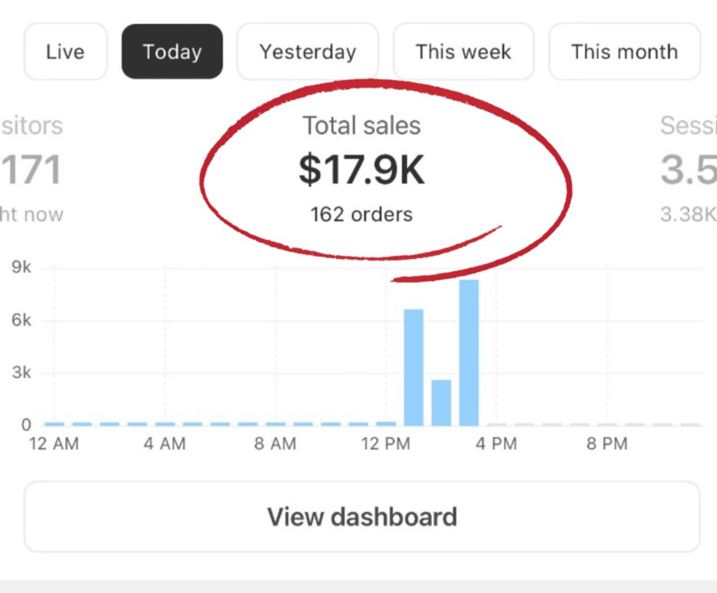The height and width of the screenshot is (593, 717).
Task: Switch to the Live tab
Action: tap(65, 52)
